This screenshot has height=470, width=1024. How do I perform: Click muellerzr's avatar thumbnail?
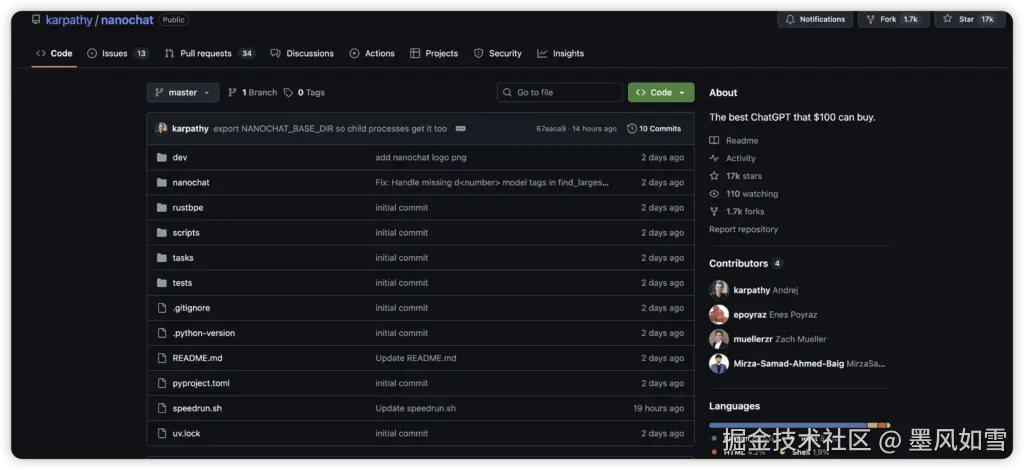pos(719,339)
